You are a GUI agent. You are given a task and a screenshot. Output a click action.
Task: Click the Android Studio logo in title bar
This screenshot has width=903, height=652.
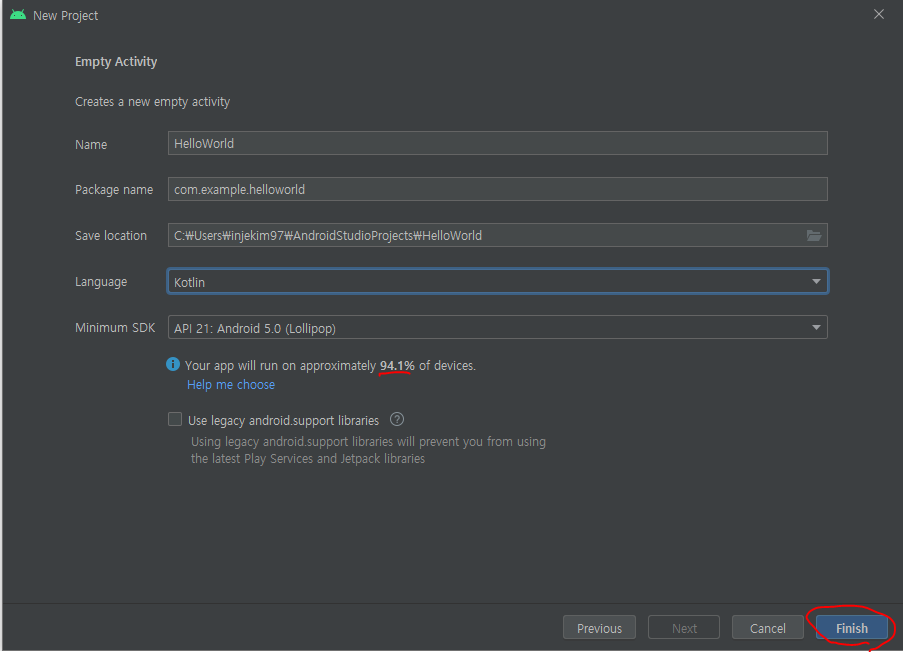click(x=18, y=15)
